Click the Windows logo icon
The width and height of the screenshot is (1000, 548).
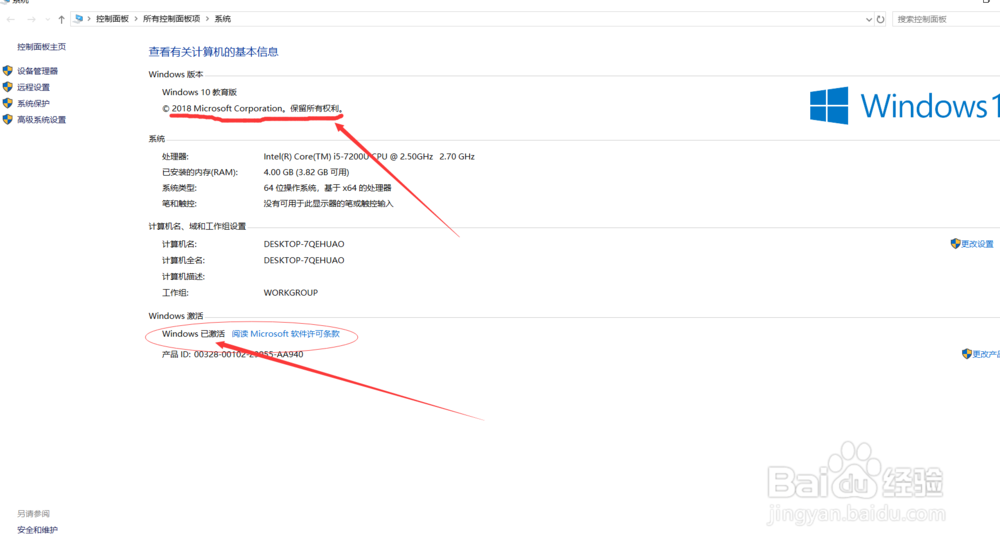(x=829, y=105)
